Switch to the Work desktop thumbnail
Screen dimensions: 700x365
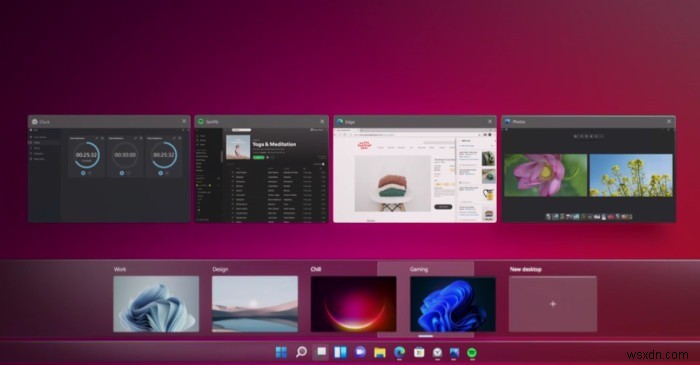point(156,304)
